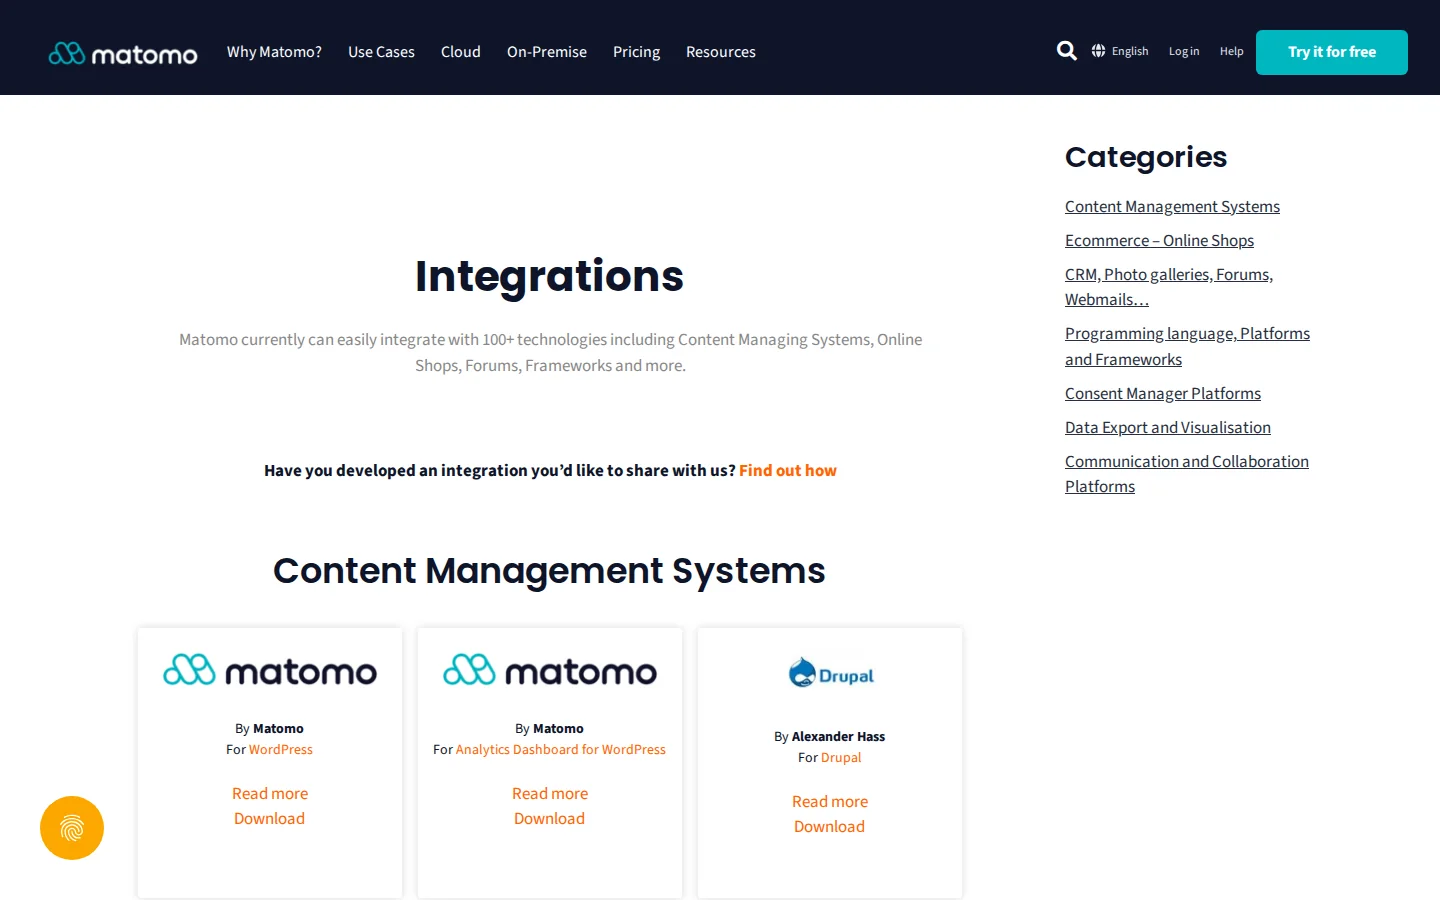Open the On-Premise menu

547,52
